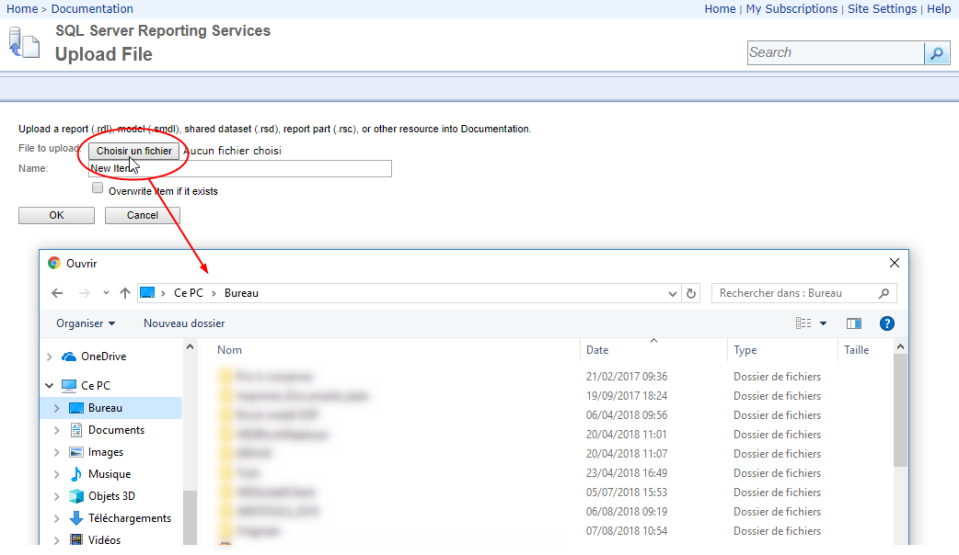The height and width of the screenshot is (555, 959).
Task: Open the My Subscriptions link
Action: (x=791, y=9)
